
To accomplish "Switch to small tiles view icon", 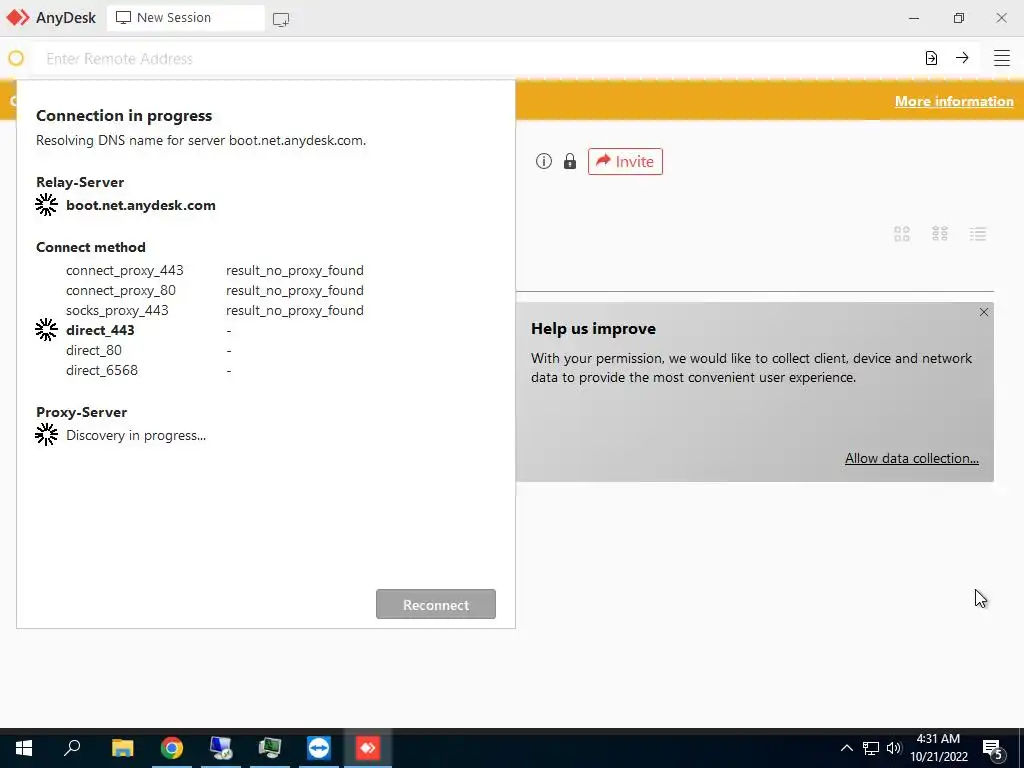I will (940, 234).
